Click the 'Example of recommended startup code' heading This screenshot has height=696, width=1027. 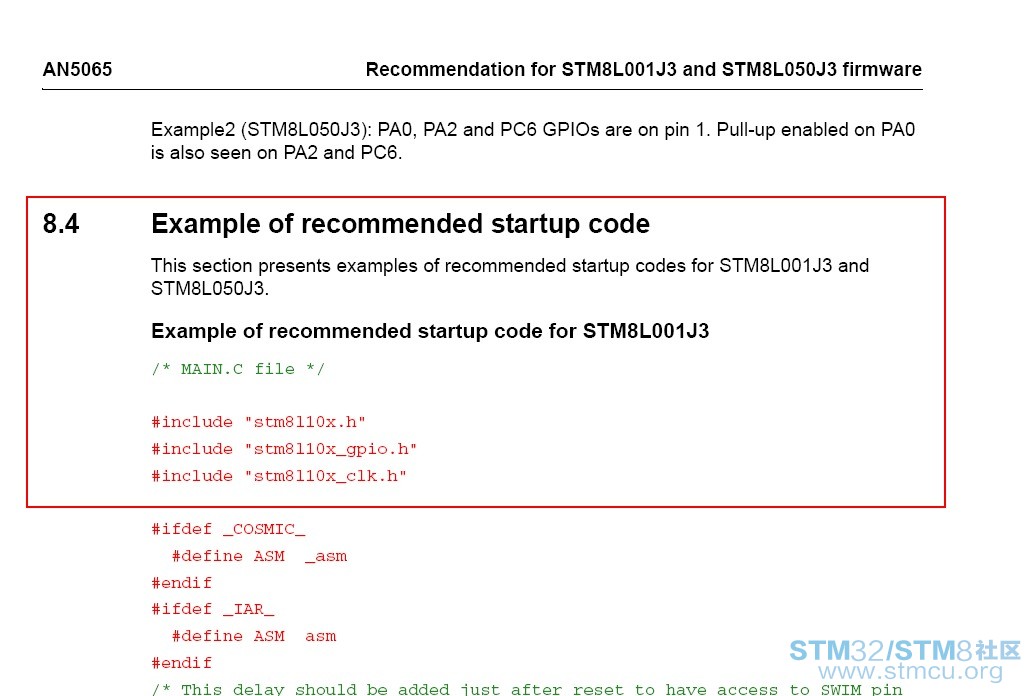[x=400, y=224]
